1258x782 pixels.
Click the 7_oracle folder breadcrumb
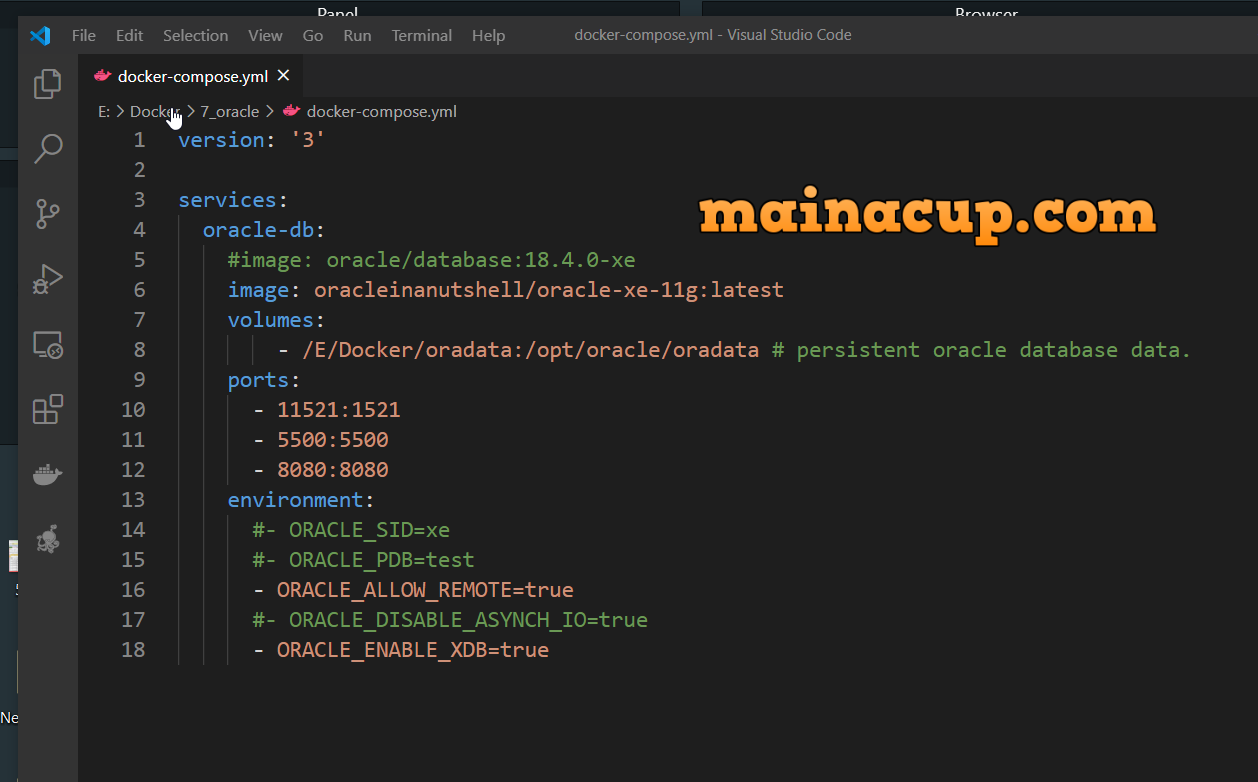(230, 112)
